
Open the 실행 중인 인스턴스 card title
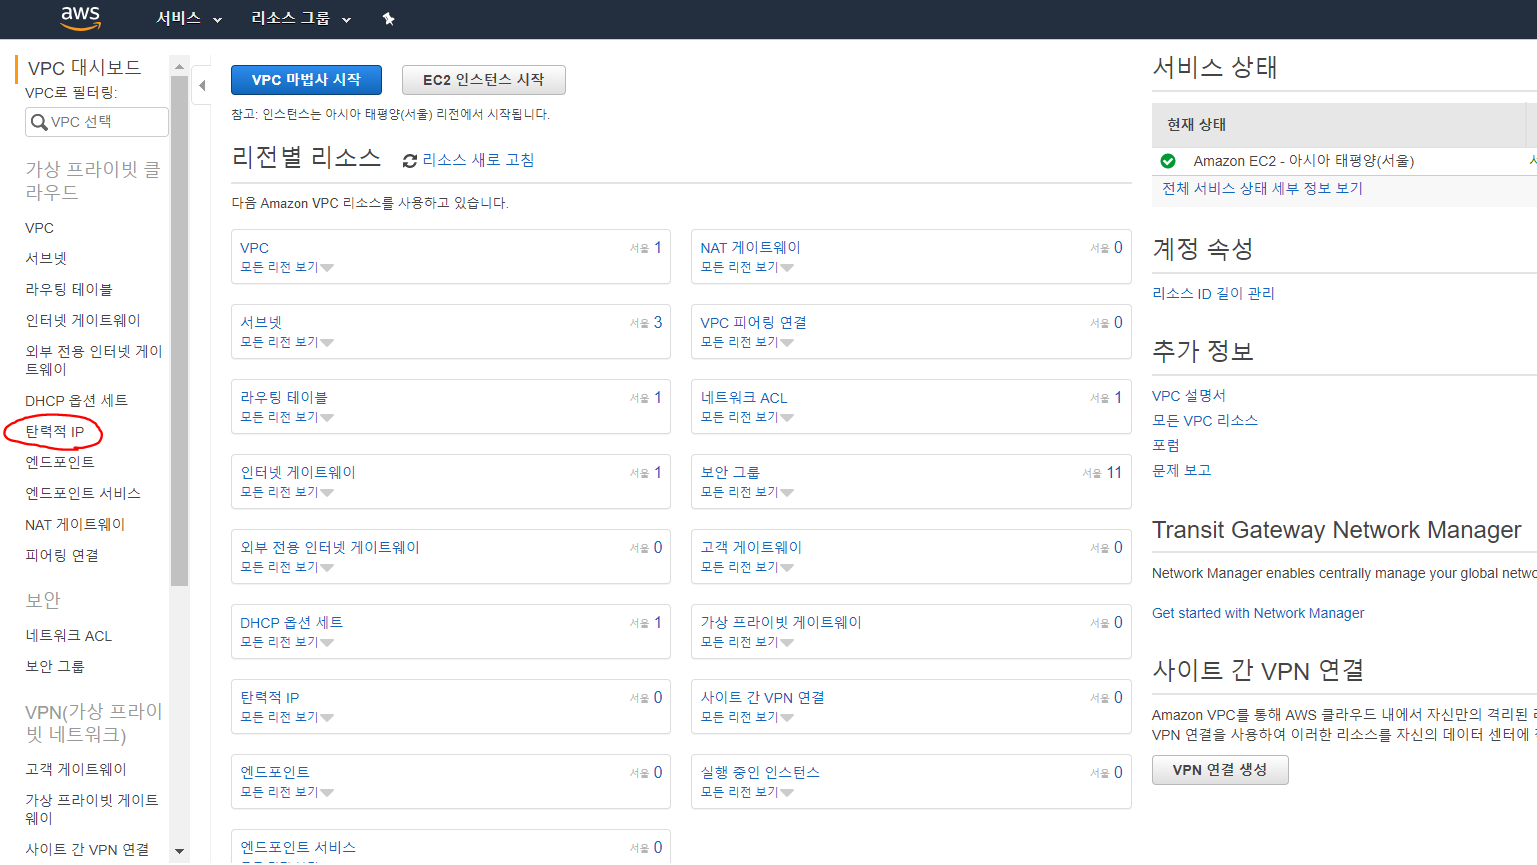coord(760,773)
